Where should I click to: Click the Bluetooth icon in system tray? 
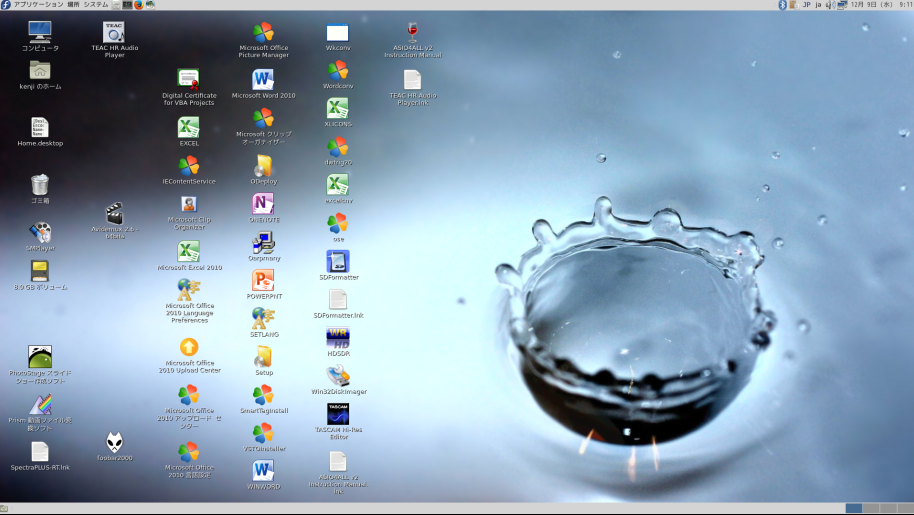tap(783, 5)
